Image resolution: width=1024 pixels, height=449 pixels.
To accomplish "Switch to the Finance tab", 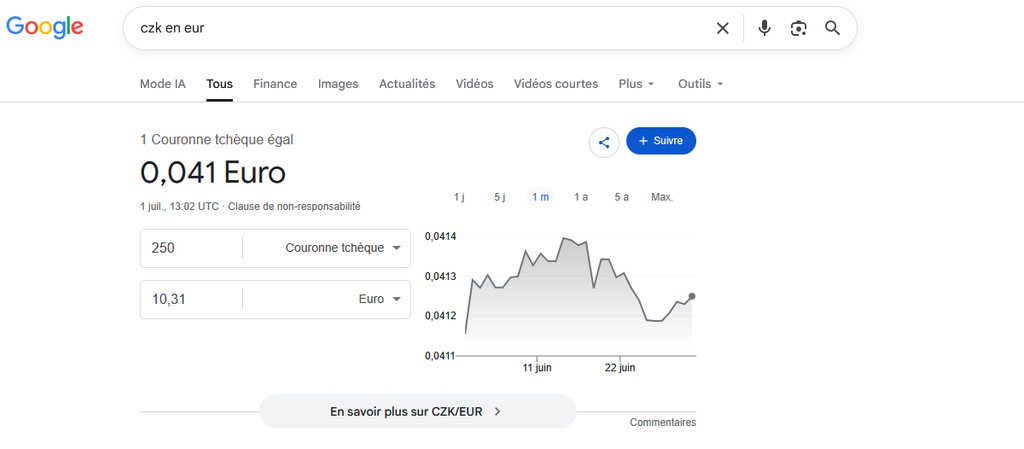I will point(275,84).
